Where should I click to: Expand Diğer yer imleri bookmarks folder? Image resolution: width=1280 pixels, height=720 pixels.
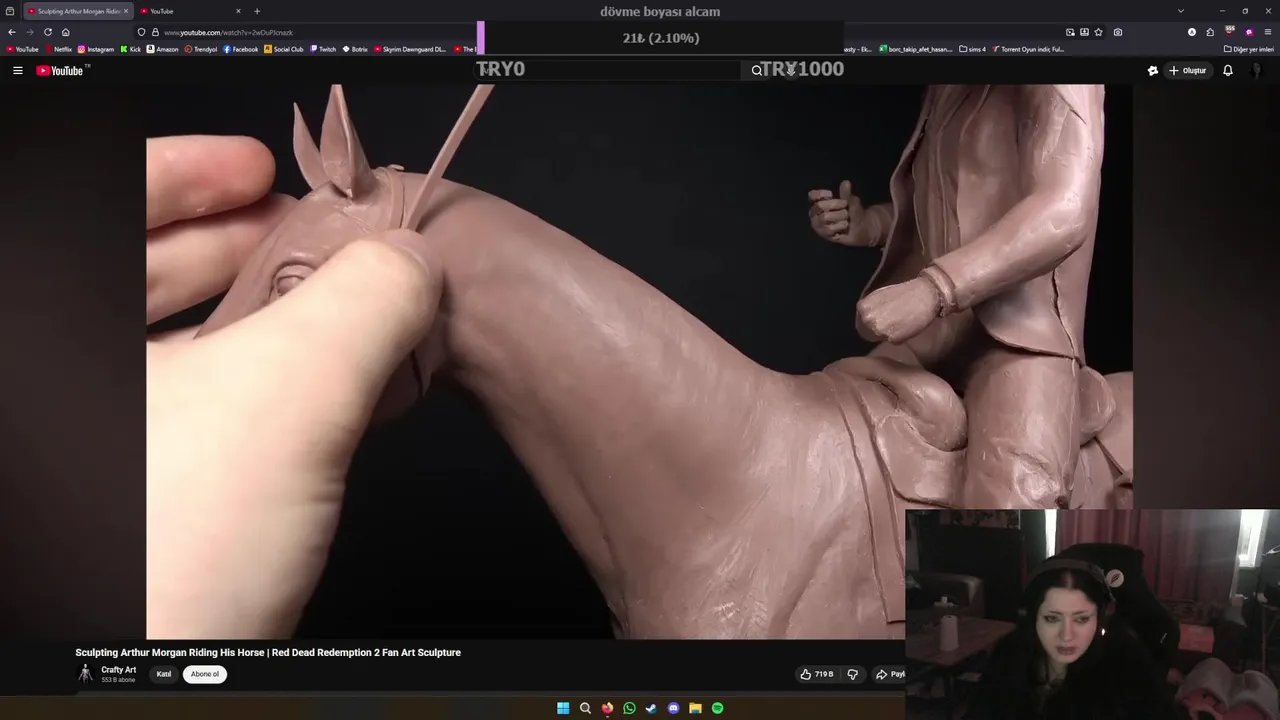click(1249, 49)
